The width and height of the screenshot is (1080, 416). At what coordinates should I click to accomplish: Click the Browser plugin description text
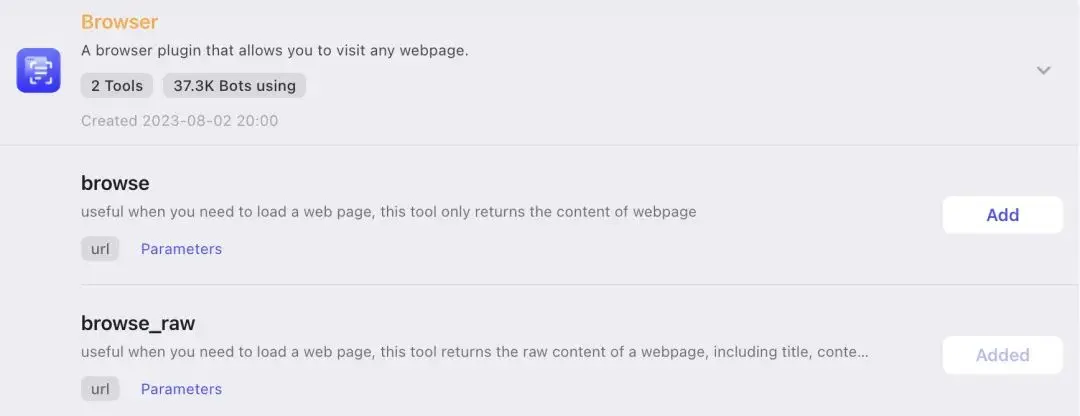coord(274,50)
